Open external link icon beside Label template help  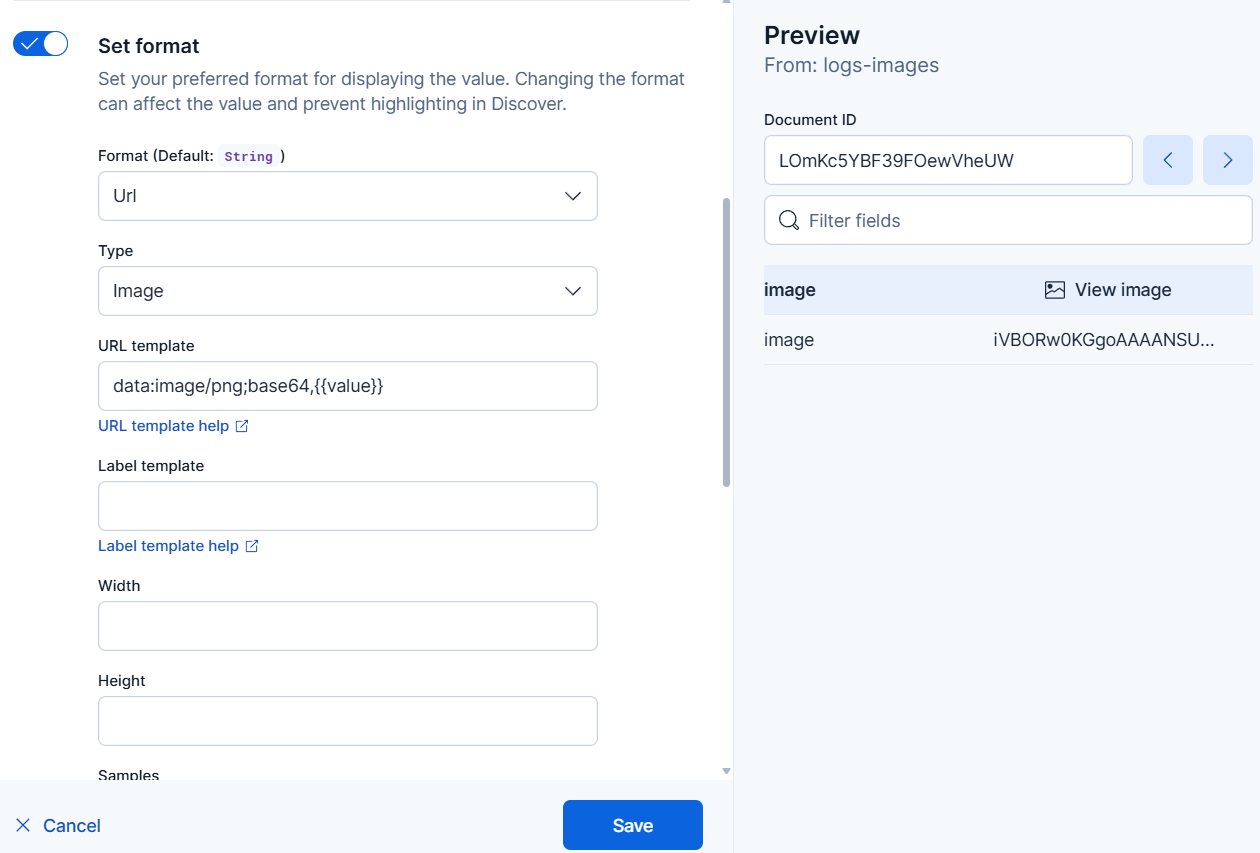251,545
